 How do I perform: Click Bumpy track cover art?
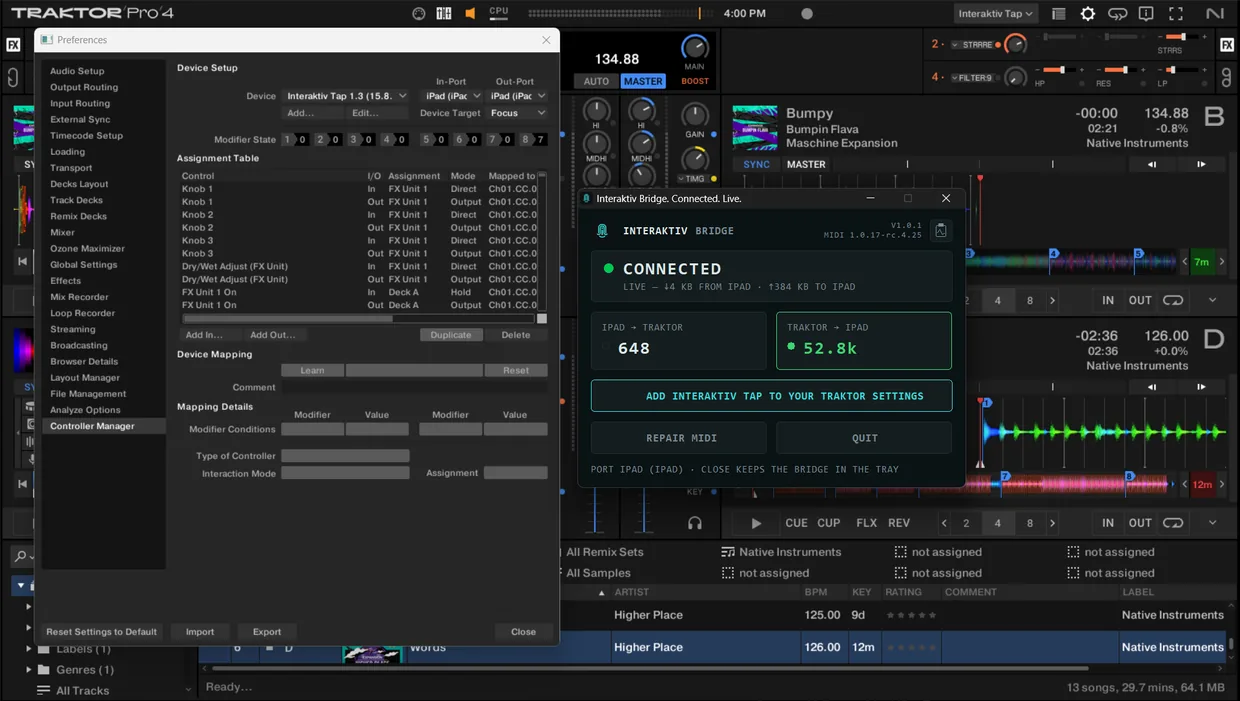755,128
